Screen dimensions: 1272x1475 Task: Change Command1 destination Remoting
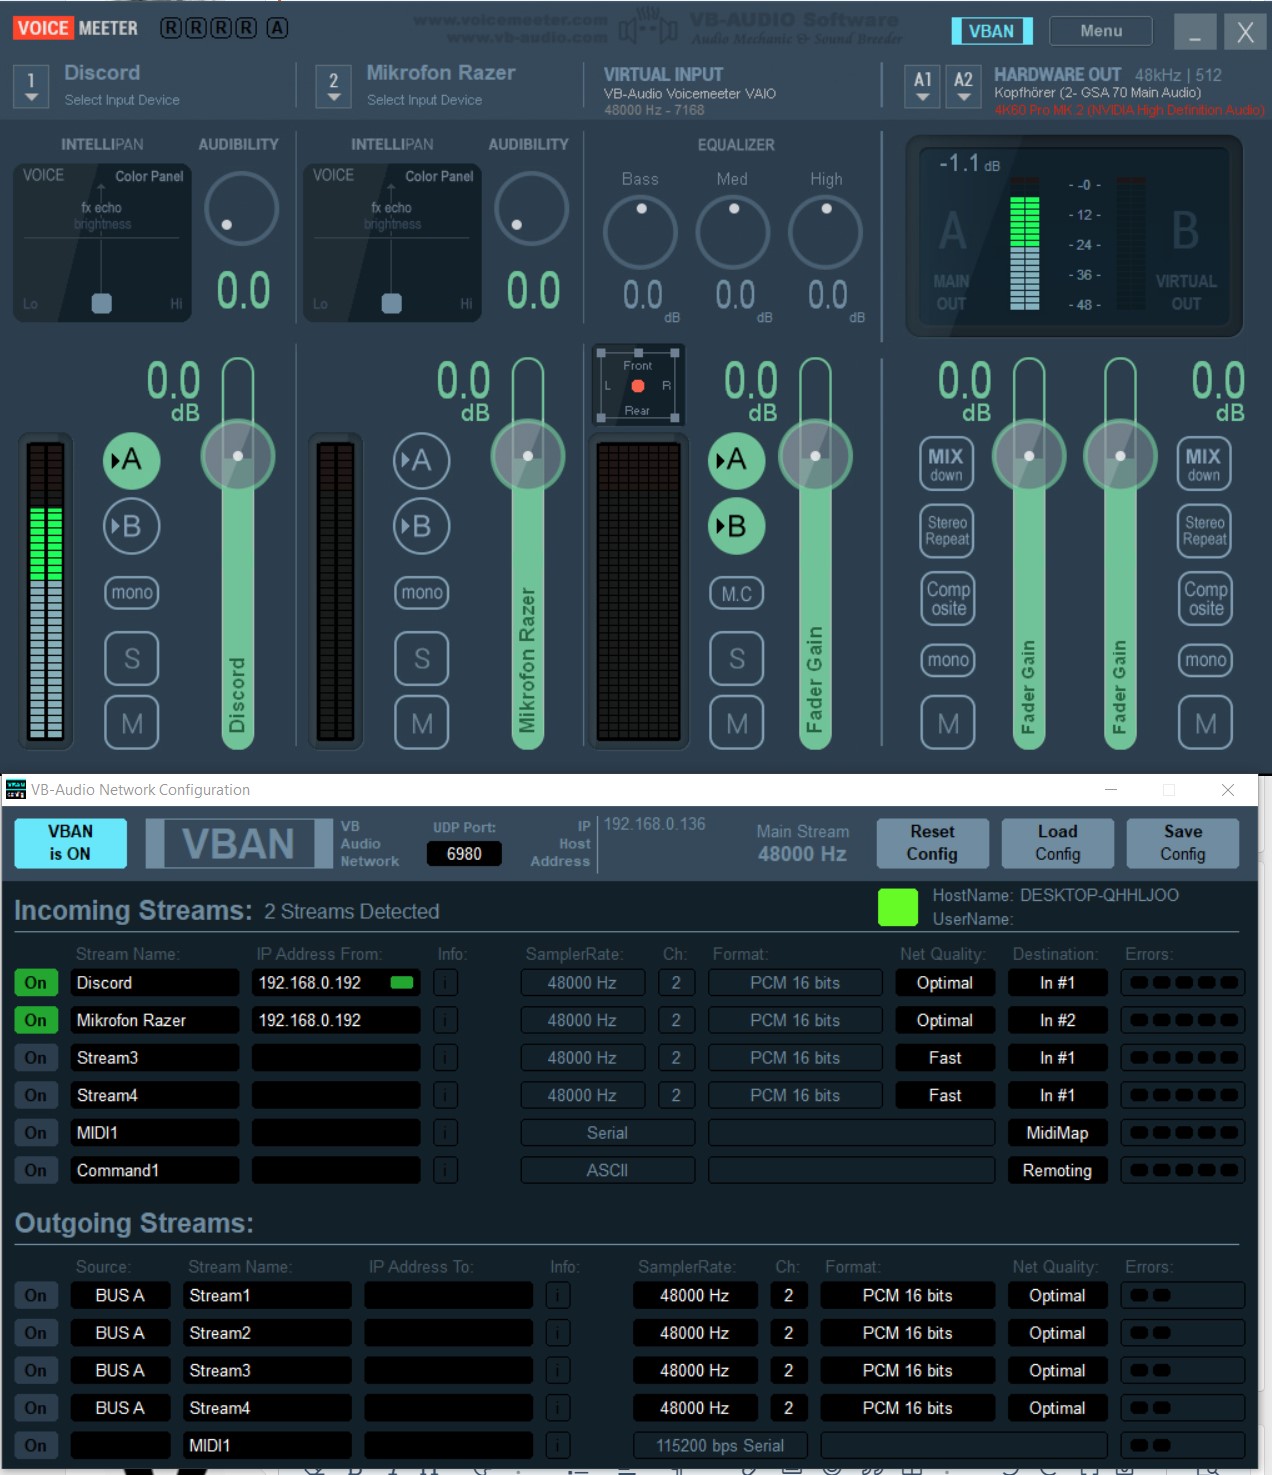click(1057, 1170)
